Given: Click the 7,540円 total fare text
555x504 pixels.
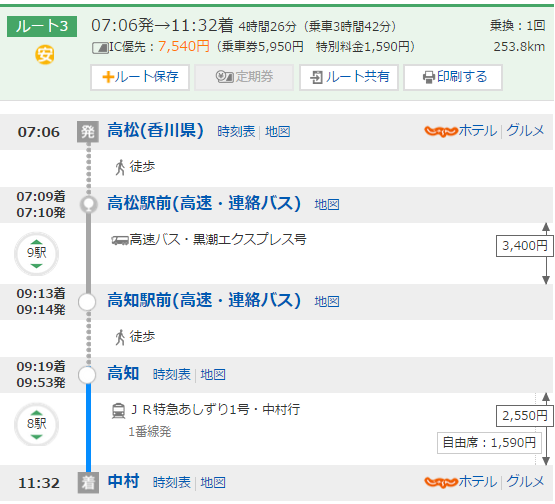Looking at the screenshot, I should click(184, 46).
